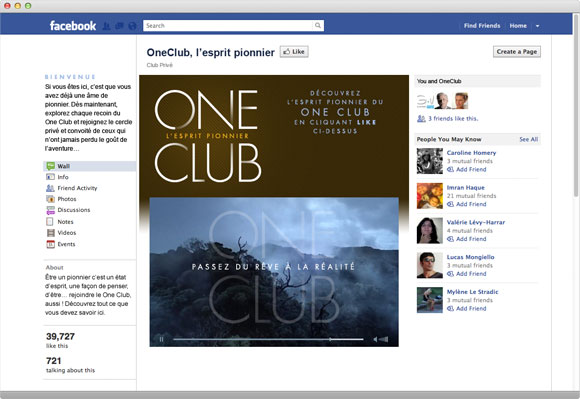Expand the account dropdown arrow
The width and height of the screenshot is (580, 399).
[537, 26]
